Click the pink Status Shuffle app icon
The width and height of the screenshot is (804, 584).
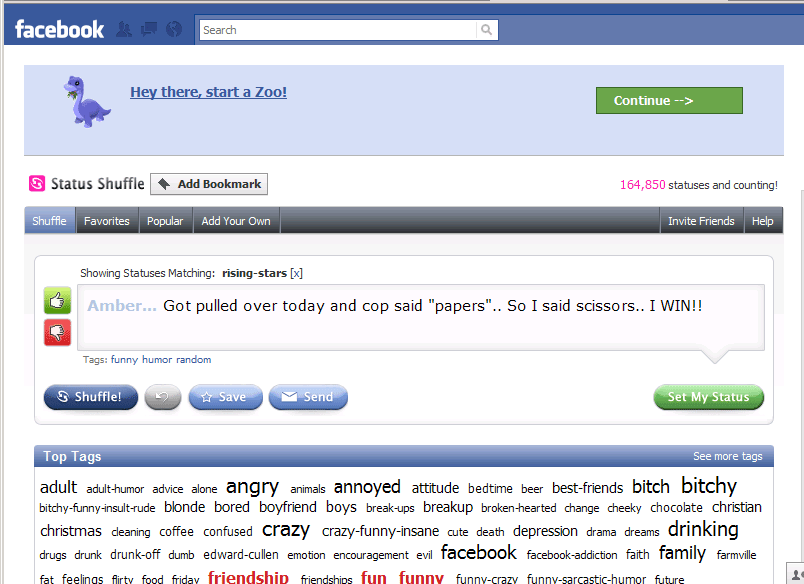37,183
